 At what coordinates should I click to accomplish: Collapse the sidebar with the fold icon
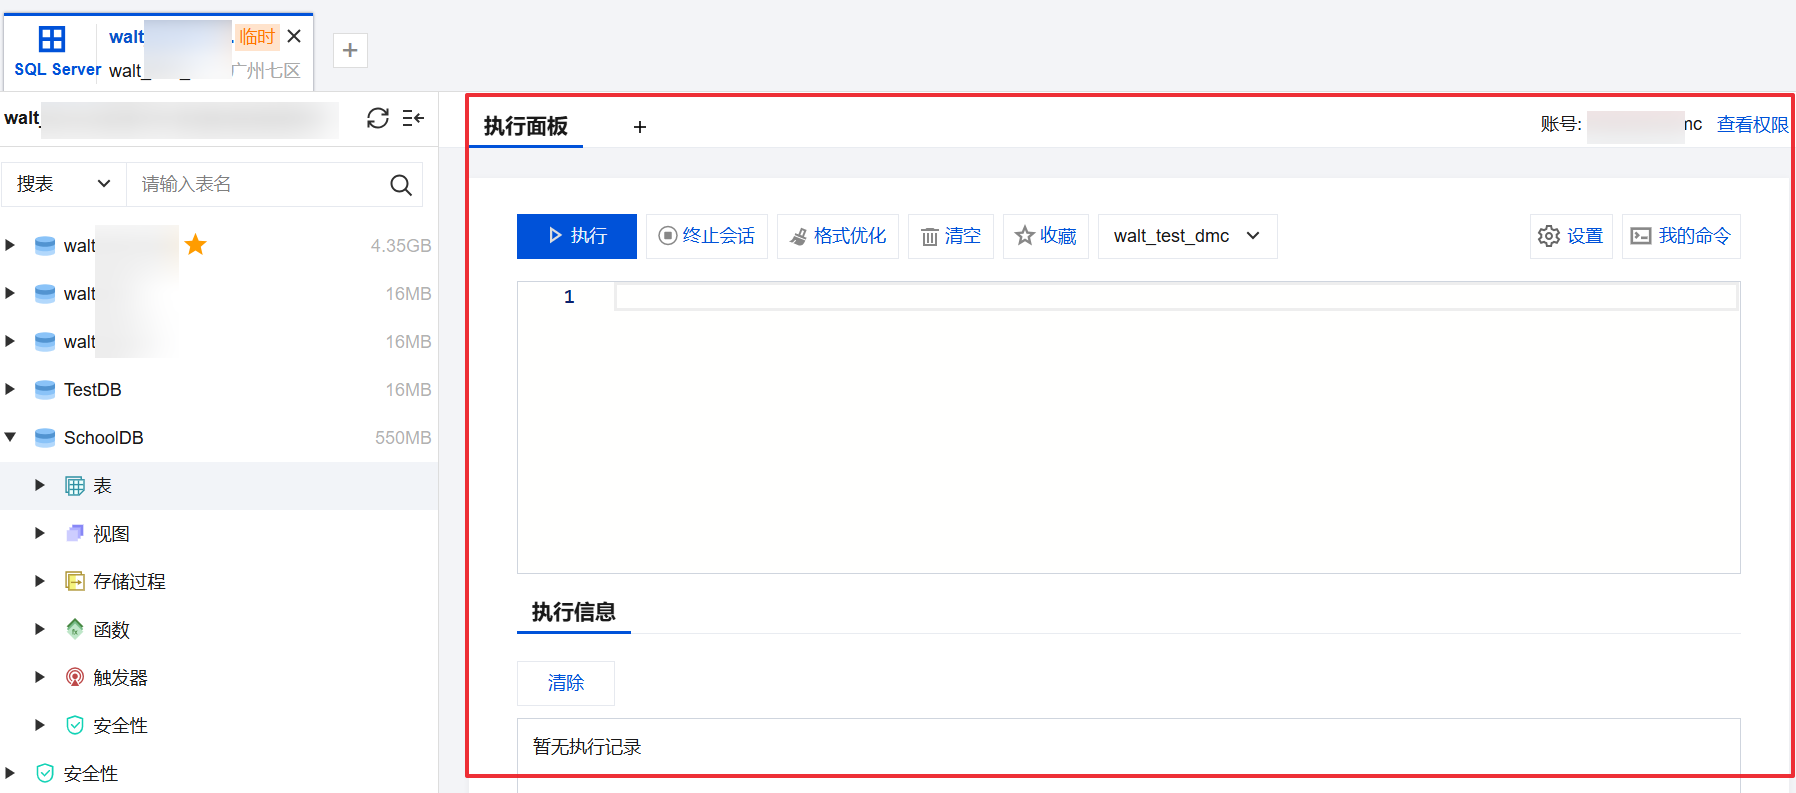point(413,118)
